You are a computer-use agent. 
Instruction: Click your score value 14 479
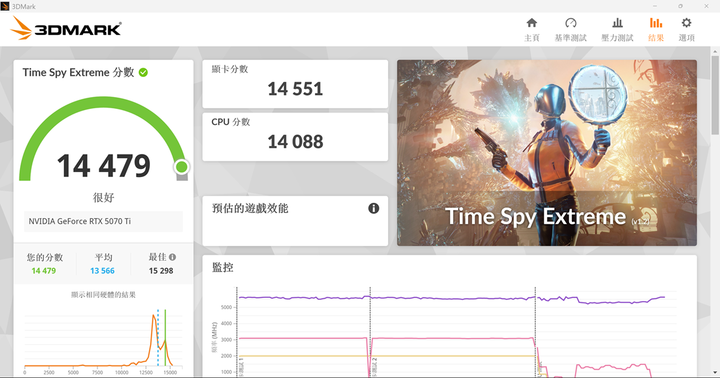(44, 271)
